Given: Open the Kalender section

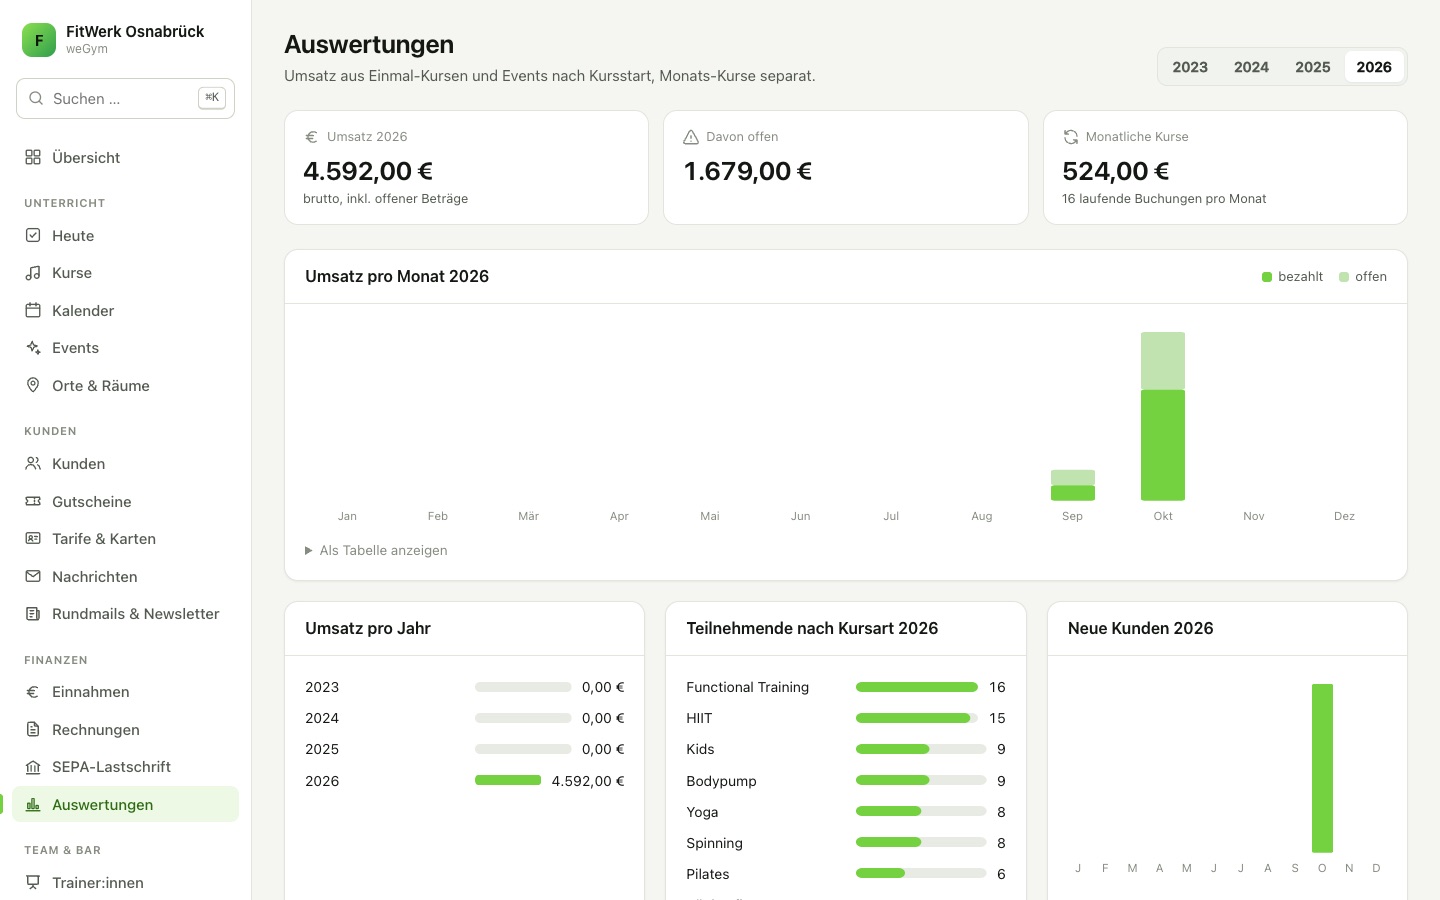Looking at the screenshot, I should 125,310.
